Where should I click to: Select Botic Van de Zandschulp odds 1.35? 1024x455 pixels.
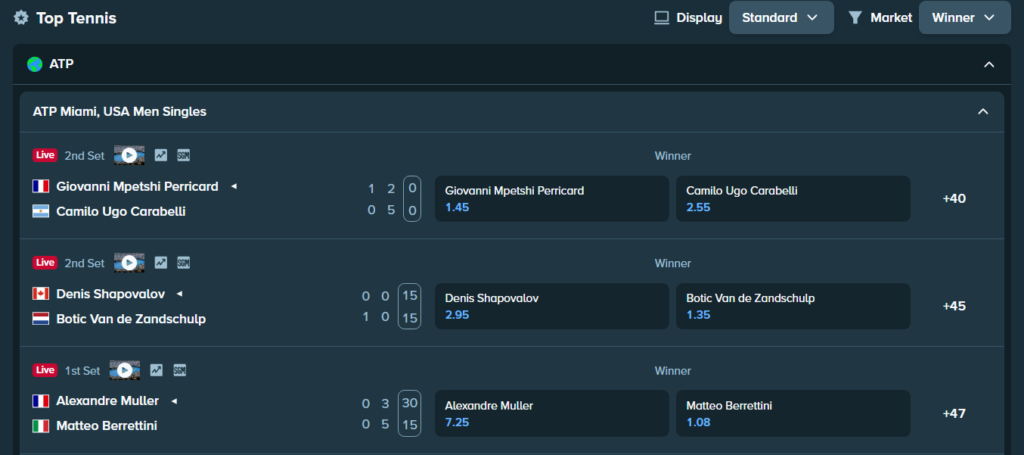(793, 306)
